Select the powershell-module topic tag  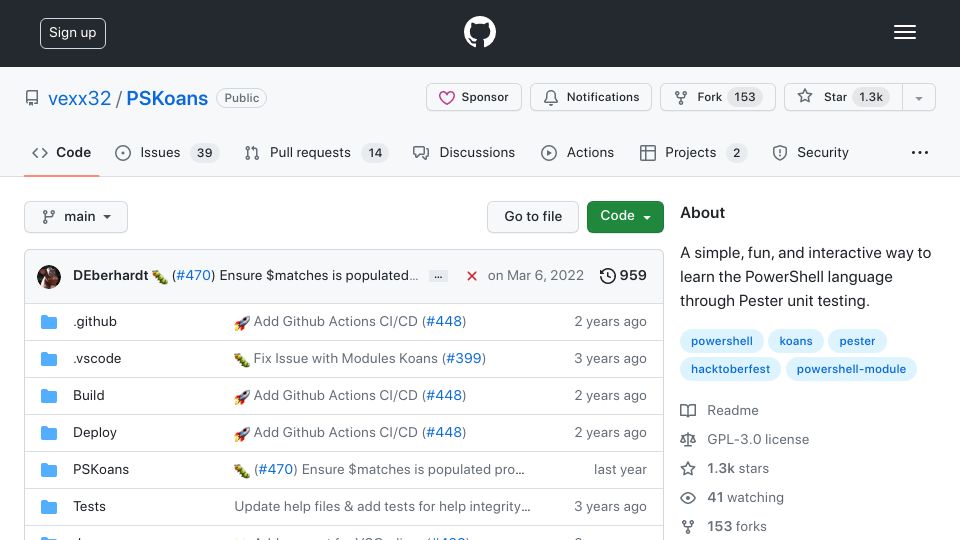coord(851,369)
